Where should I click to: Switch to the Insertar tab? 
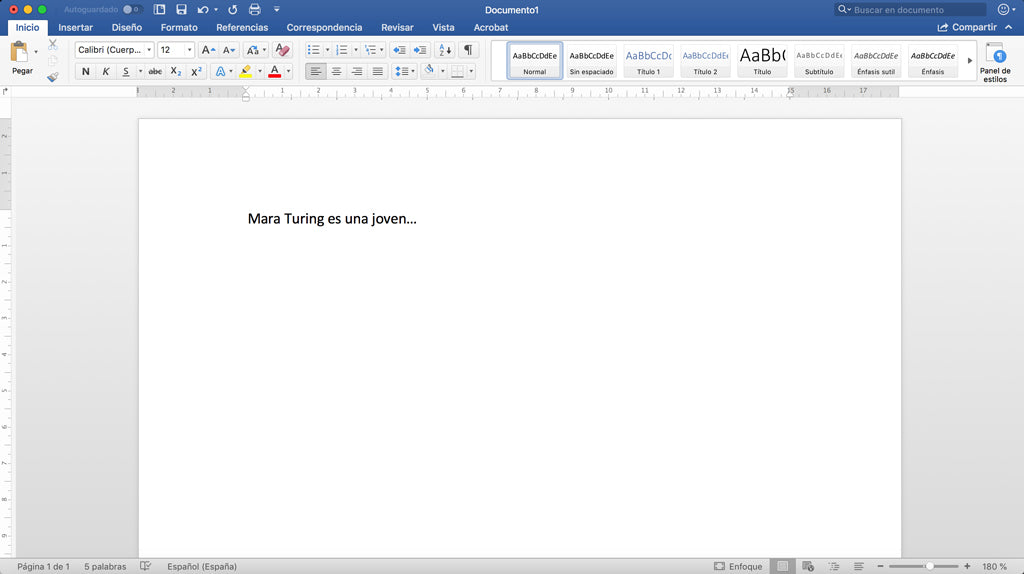[x=75, y=27]
